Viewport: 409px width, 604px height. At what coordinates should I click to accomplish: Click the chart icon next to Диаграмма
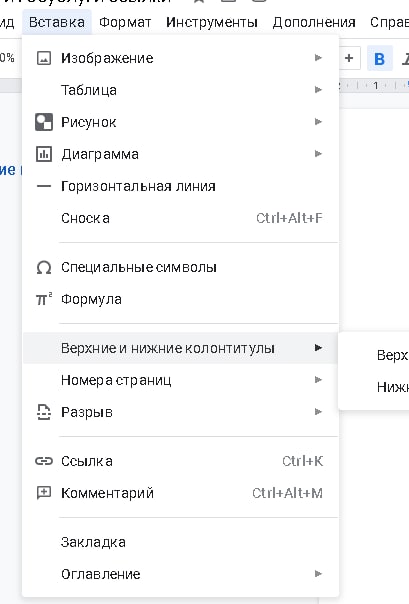tap(44, 154)
